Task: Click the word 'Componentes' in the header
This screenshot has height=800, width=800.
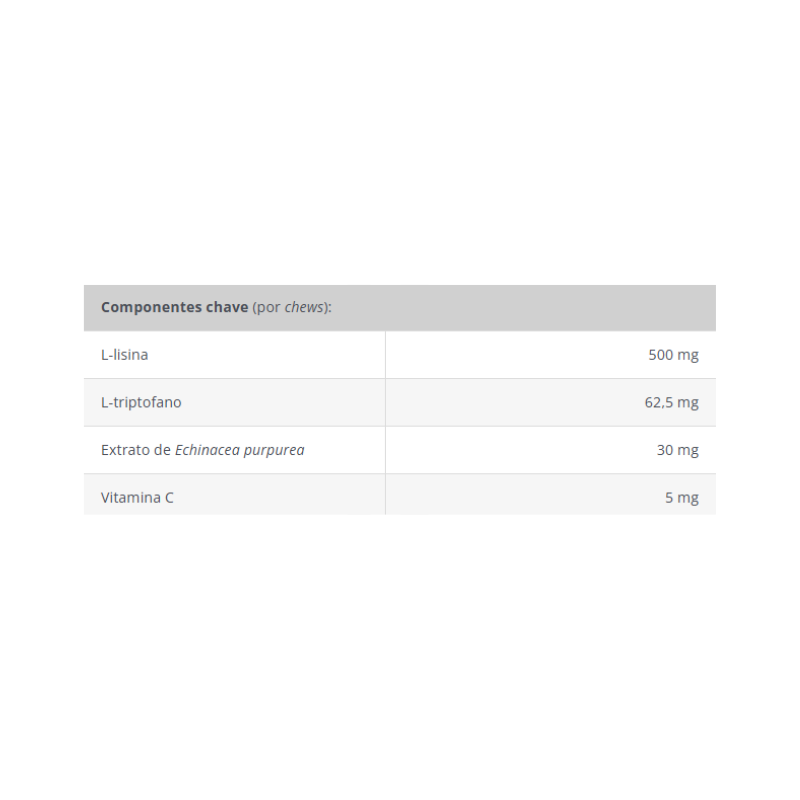Action: pos(151,307)
